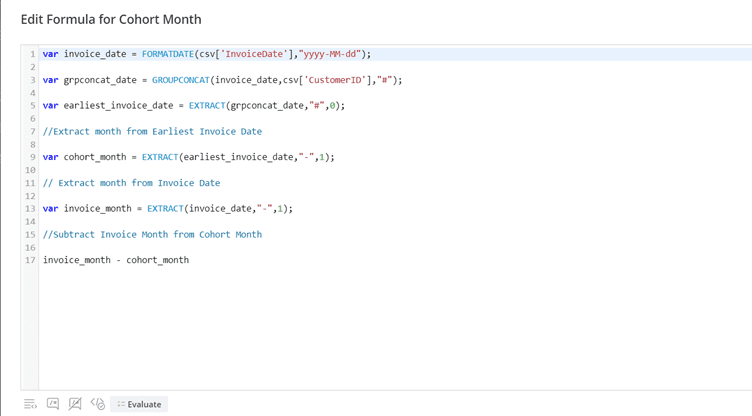Click the Evaluate button
This screenshot has width=752, height=416.
[139, 404]
